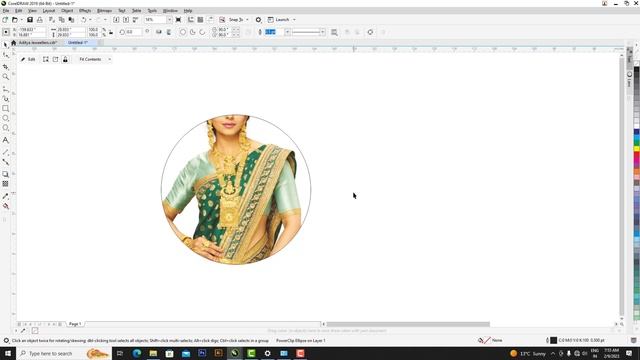Image resolution: width=640 pixels, height=360 pixels.
Task: Open the outline width dropdown arrow
Action: click(287, 32)
